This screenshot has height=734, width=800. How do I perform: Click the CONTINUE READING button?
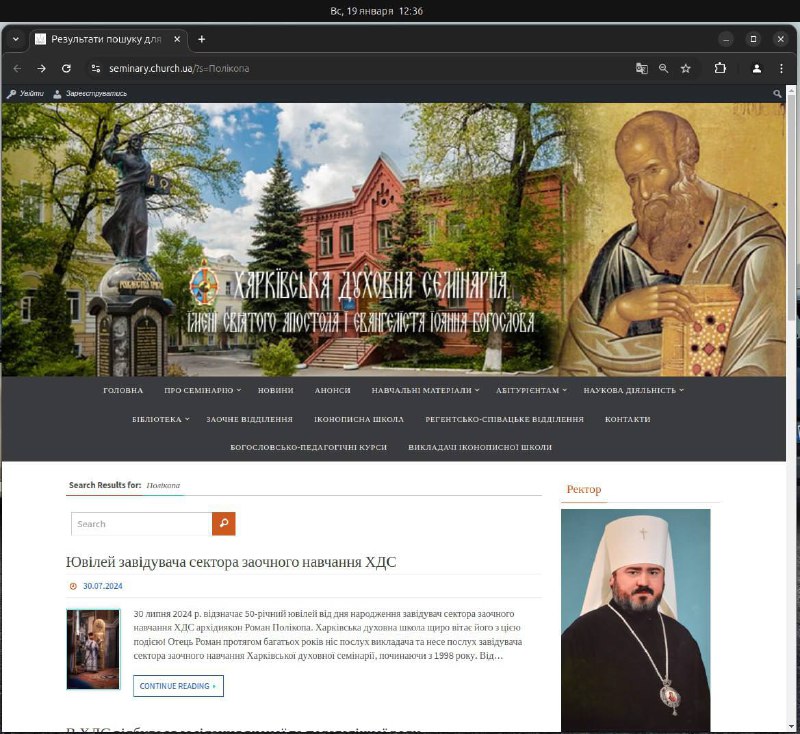[178, 686]
